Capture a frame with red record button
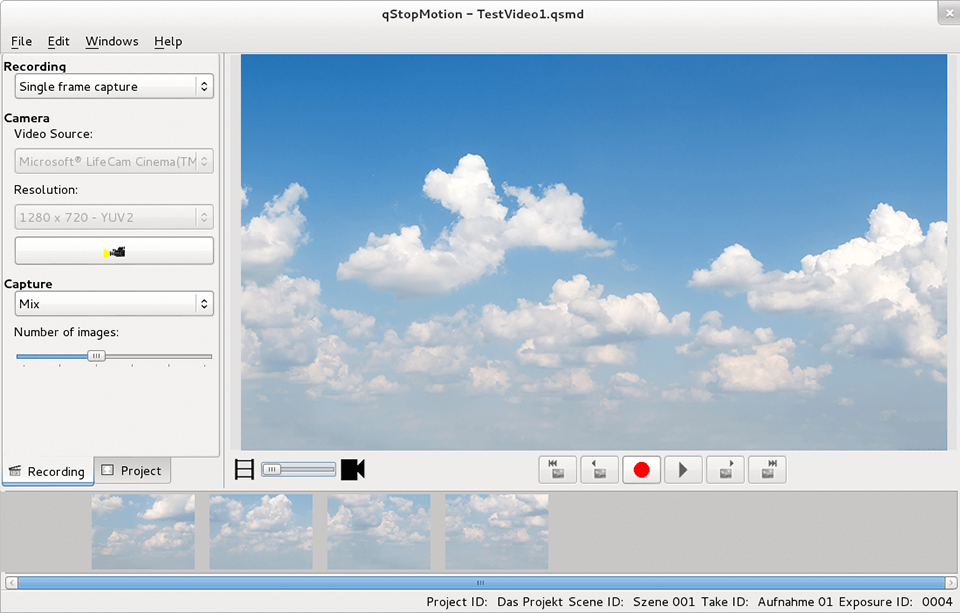The height and width of the screenshot is (613, 960). [641, 470]
